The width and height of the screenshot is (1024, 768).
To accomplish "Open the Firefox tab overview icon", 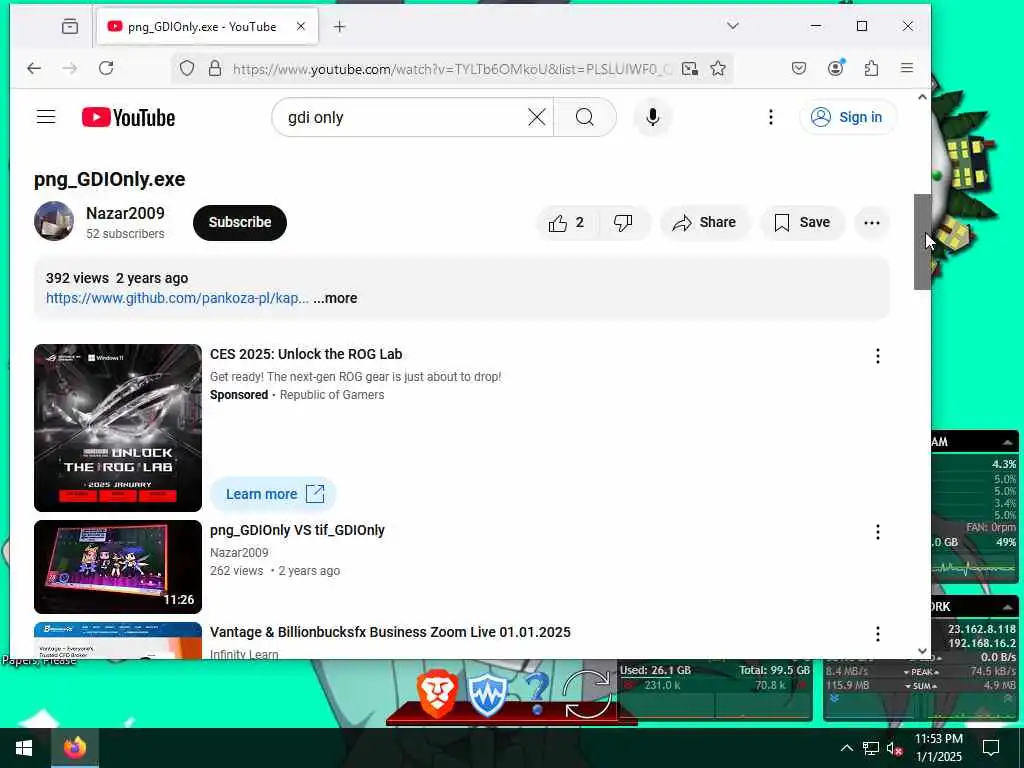I will (70, 26).
